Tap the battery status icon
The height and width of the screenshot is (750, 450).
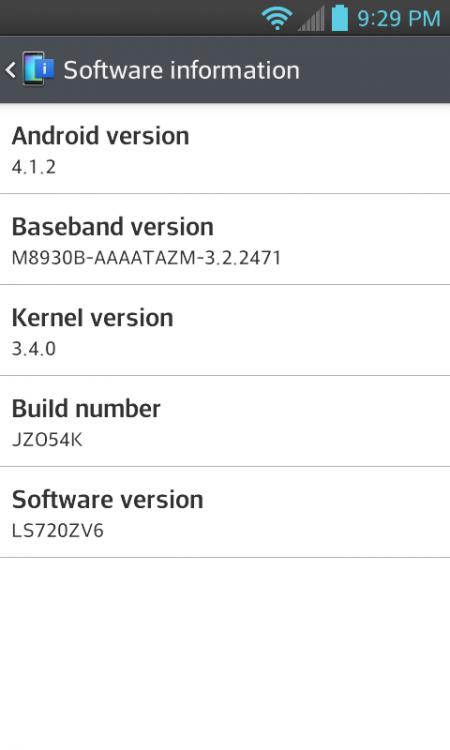[x=340, y=18]
